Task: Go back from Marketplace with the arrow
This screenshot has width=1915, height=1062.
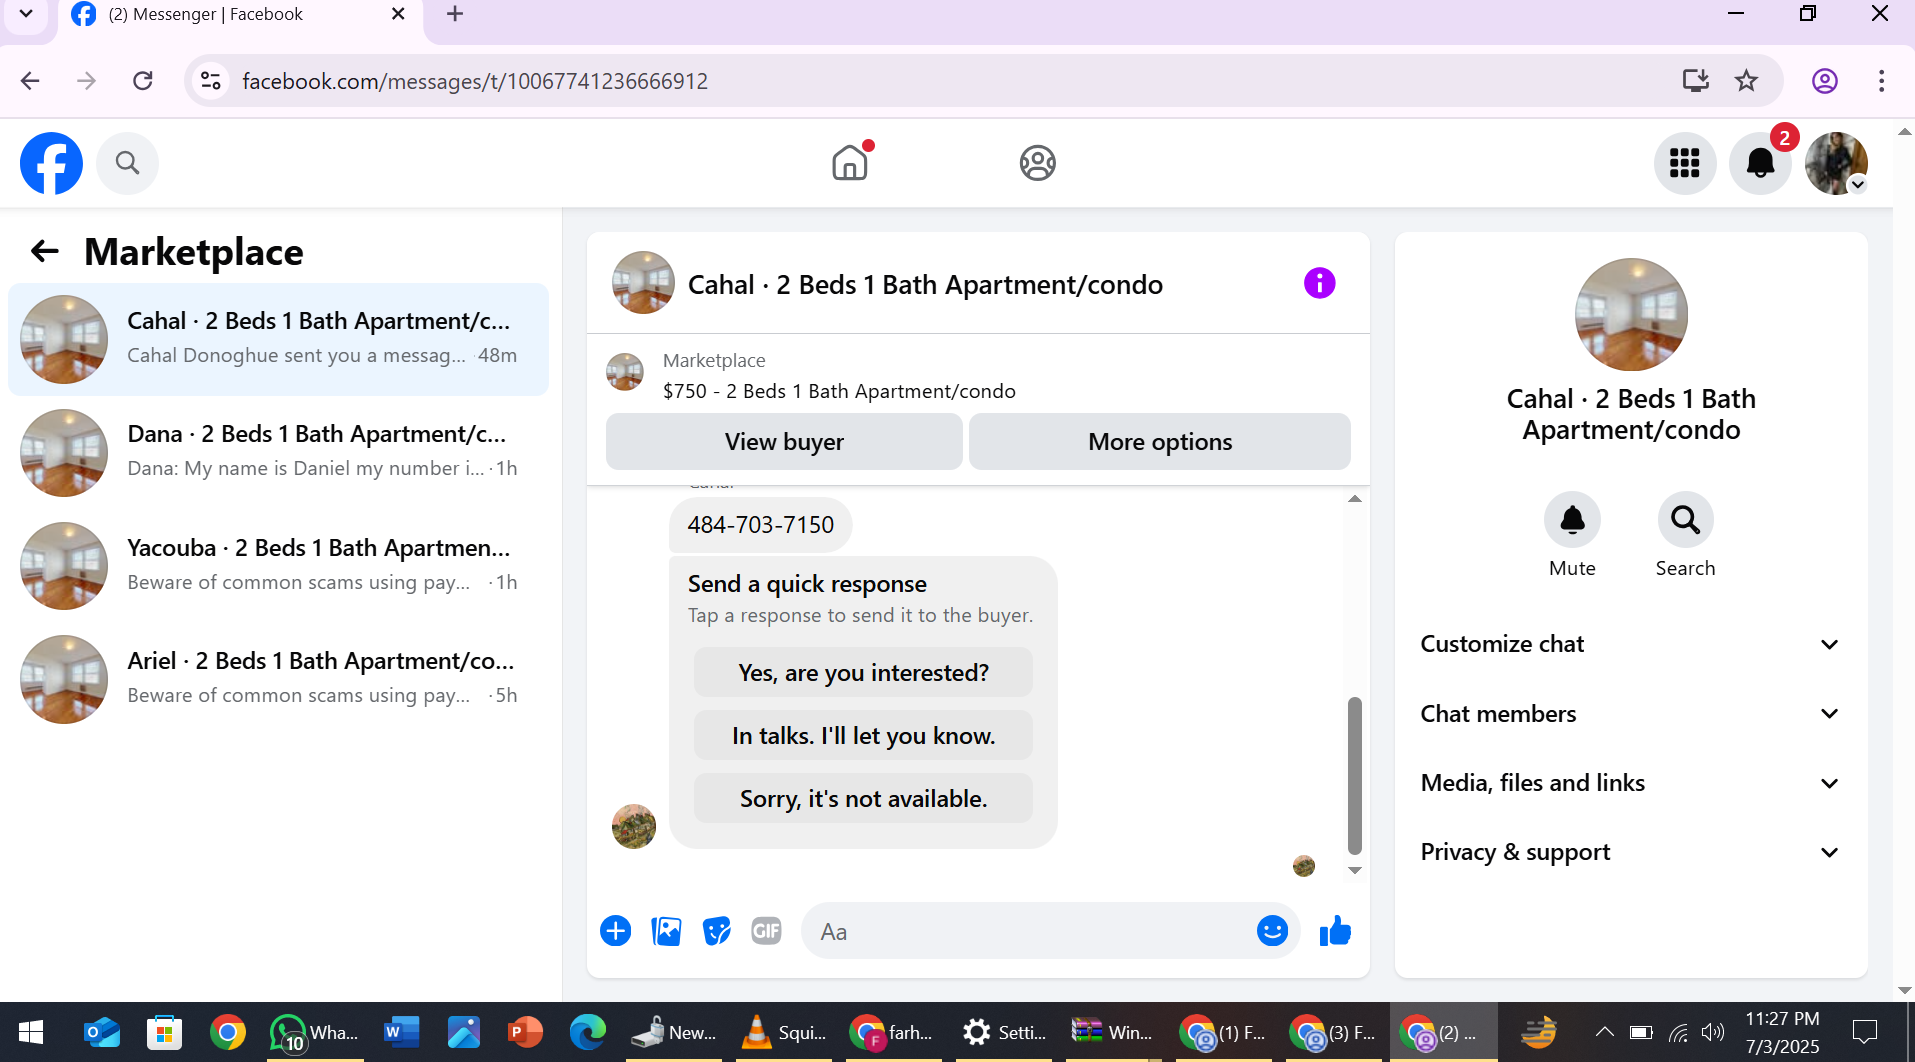Action: coord(45,251)
